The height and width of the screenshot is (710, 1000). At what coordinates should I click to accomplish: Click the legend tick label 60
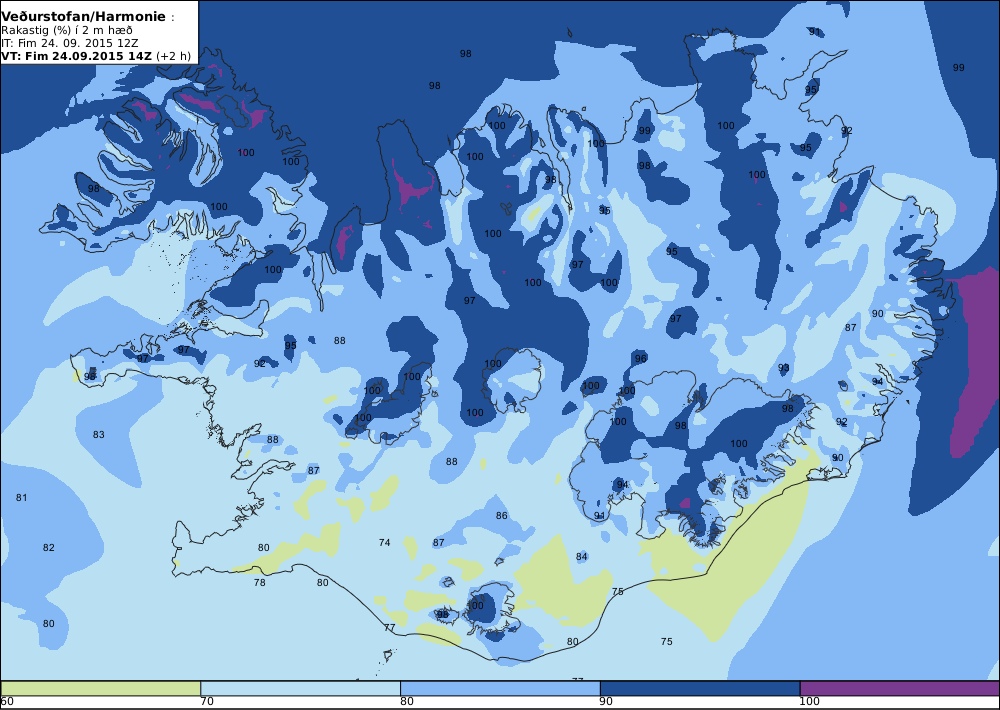(x=7, y=702)
